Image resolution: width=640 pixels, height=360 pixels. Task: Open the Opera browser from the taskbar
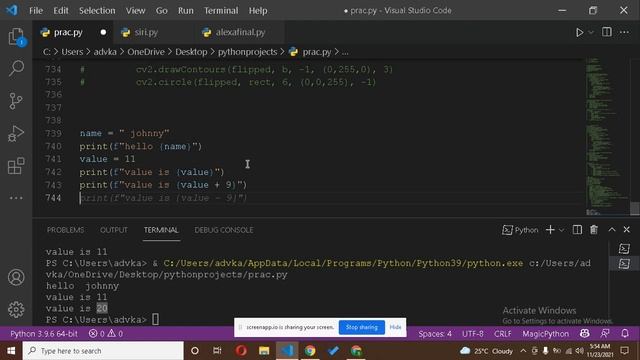click(x=241, y=351)
